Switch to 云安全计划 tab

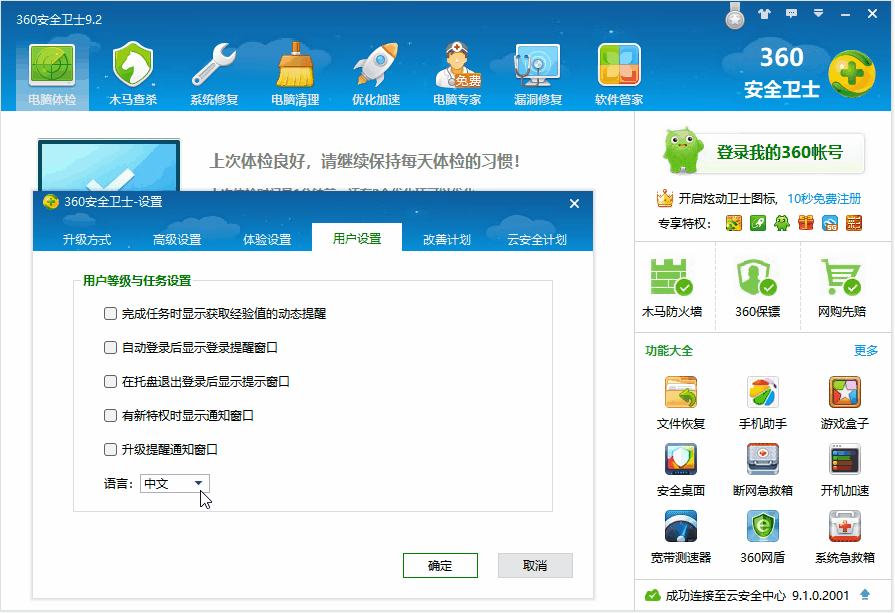537,239
